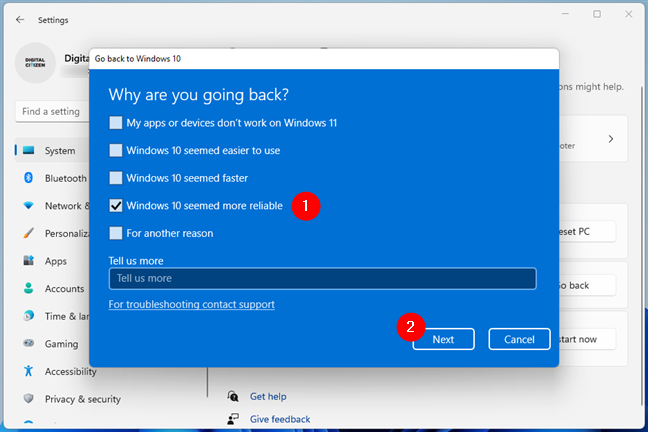Expand troubleshooter row with chevron arrow
This screenshot has height=432, width=648.
[611, 139]
